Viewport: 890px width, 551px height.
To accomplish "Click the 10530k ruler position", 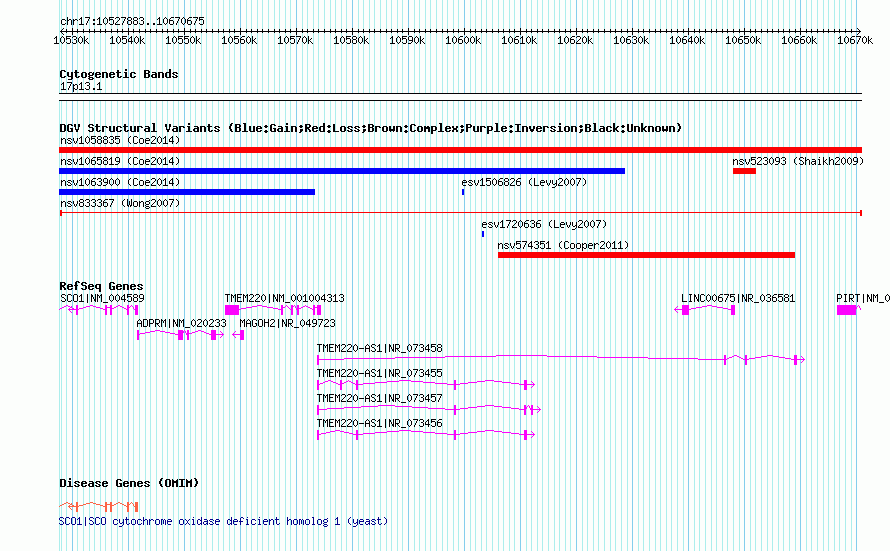I will 71,40.
